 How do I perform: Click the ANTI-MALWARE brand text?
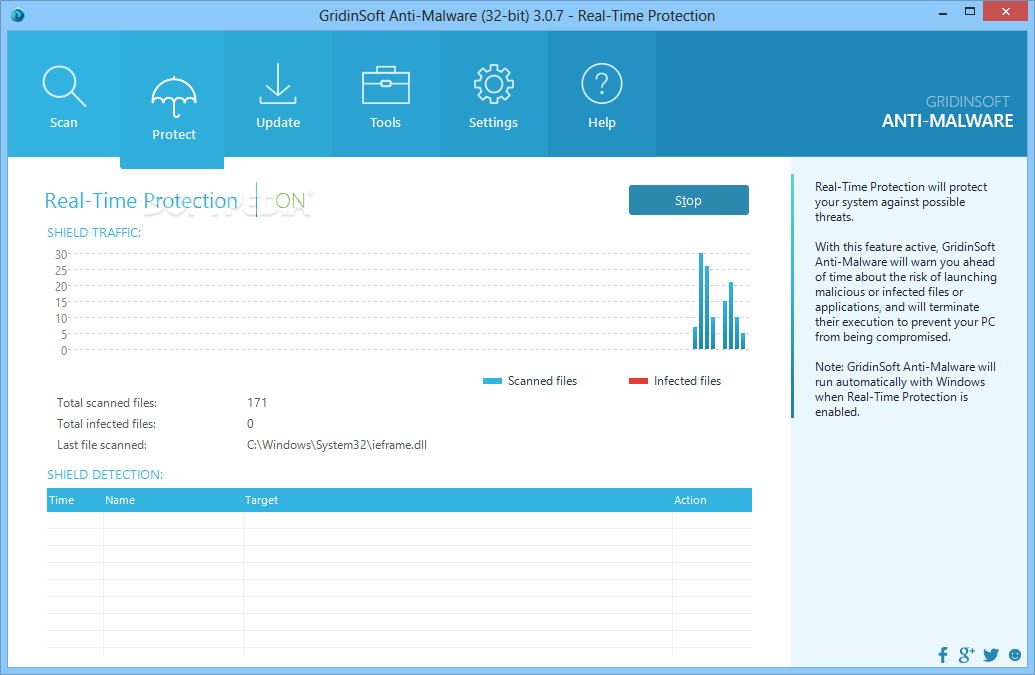coord(947,121)
